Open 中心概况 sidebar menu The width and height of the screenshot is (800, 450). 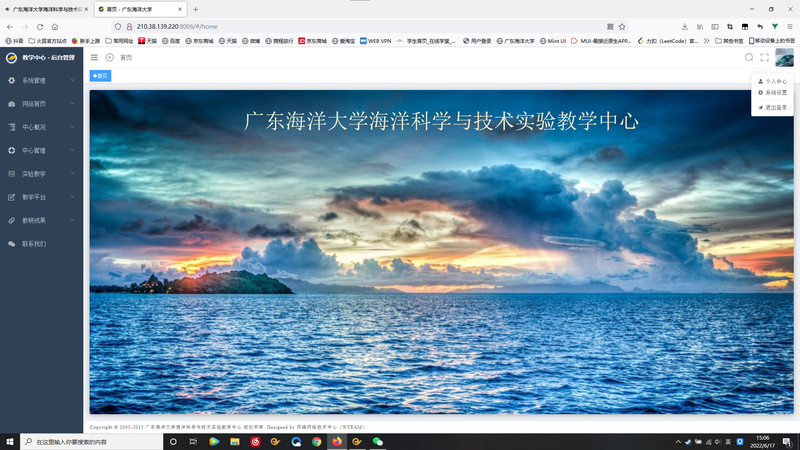pyautogui.click(x=41, y=127)
